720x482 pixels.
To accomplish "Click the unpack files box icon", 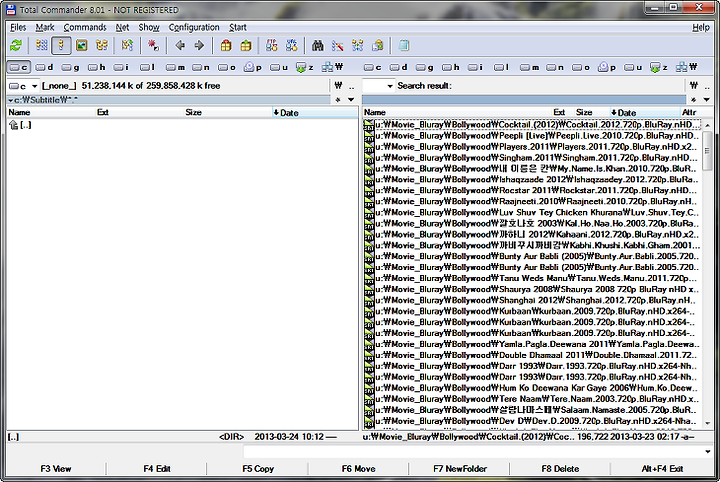I will pos(246,45).
